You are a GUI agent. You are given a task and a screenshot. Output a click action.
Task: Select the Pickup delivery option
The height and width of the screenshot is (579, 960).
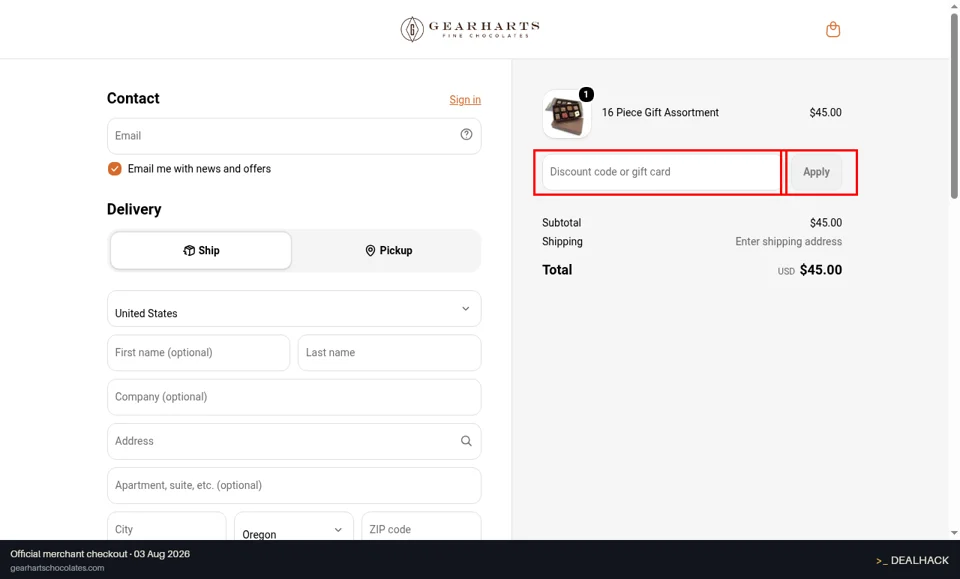(x=388, y=250)
